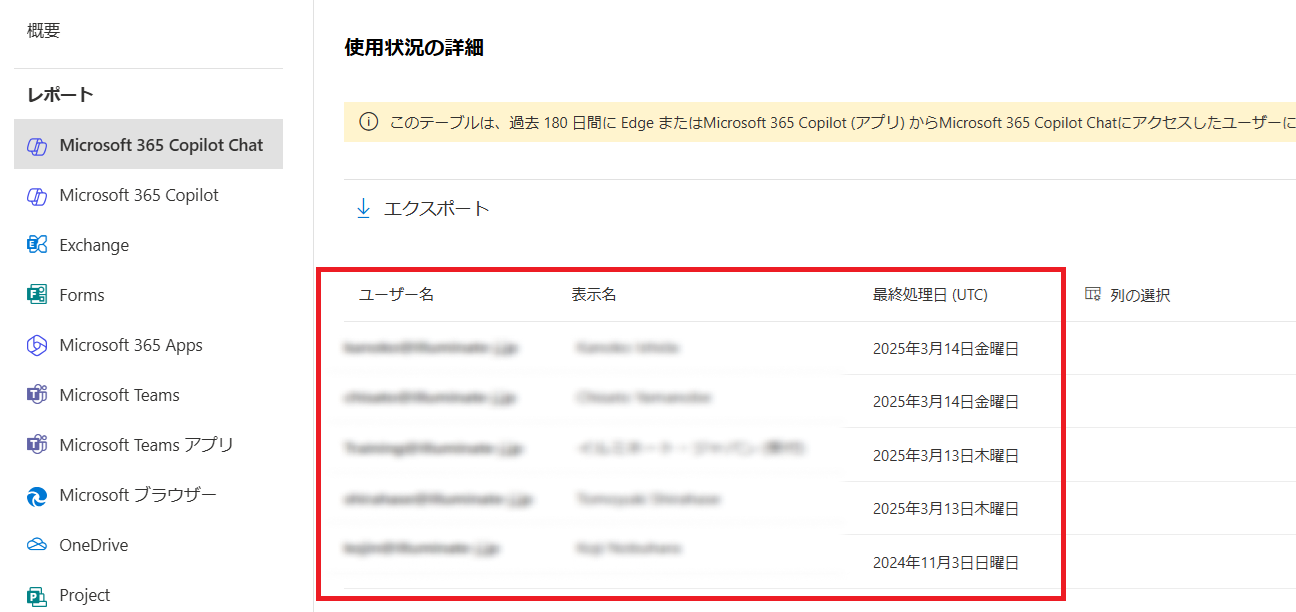View the OneDrive report icon
Image resolution: width=1296 pixels, height=612 pixels.
coord(37,545)
